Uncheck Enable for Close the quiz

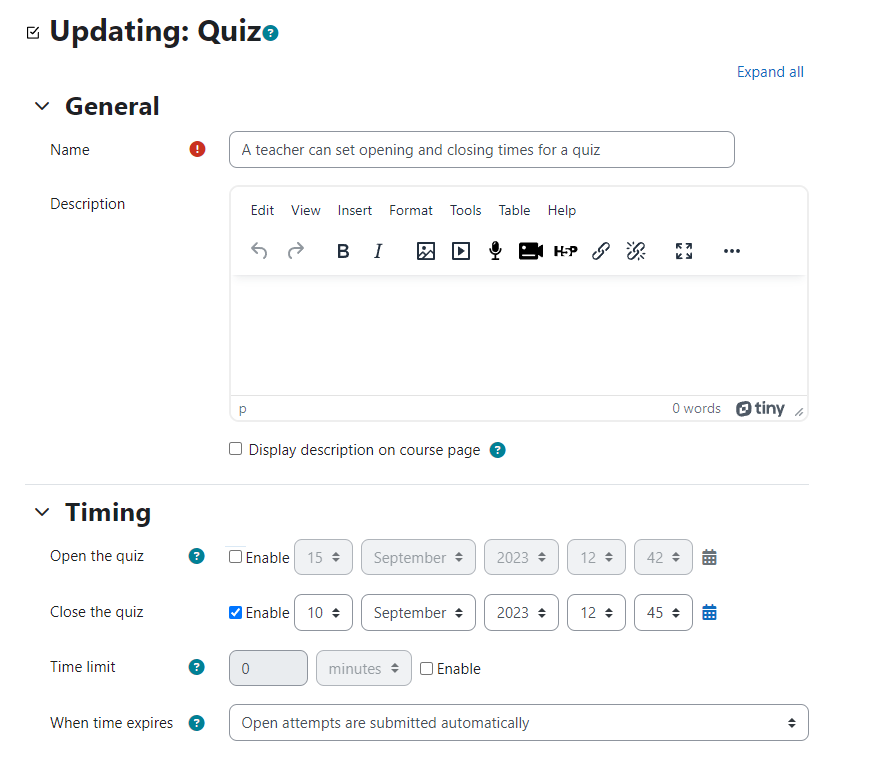pyautogui.click(x=235, y=612)
